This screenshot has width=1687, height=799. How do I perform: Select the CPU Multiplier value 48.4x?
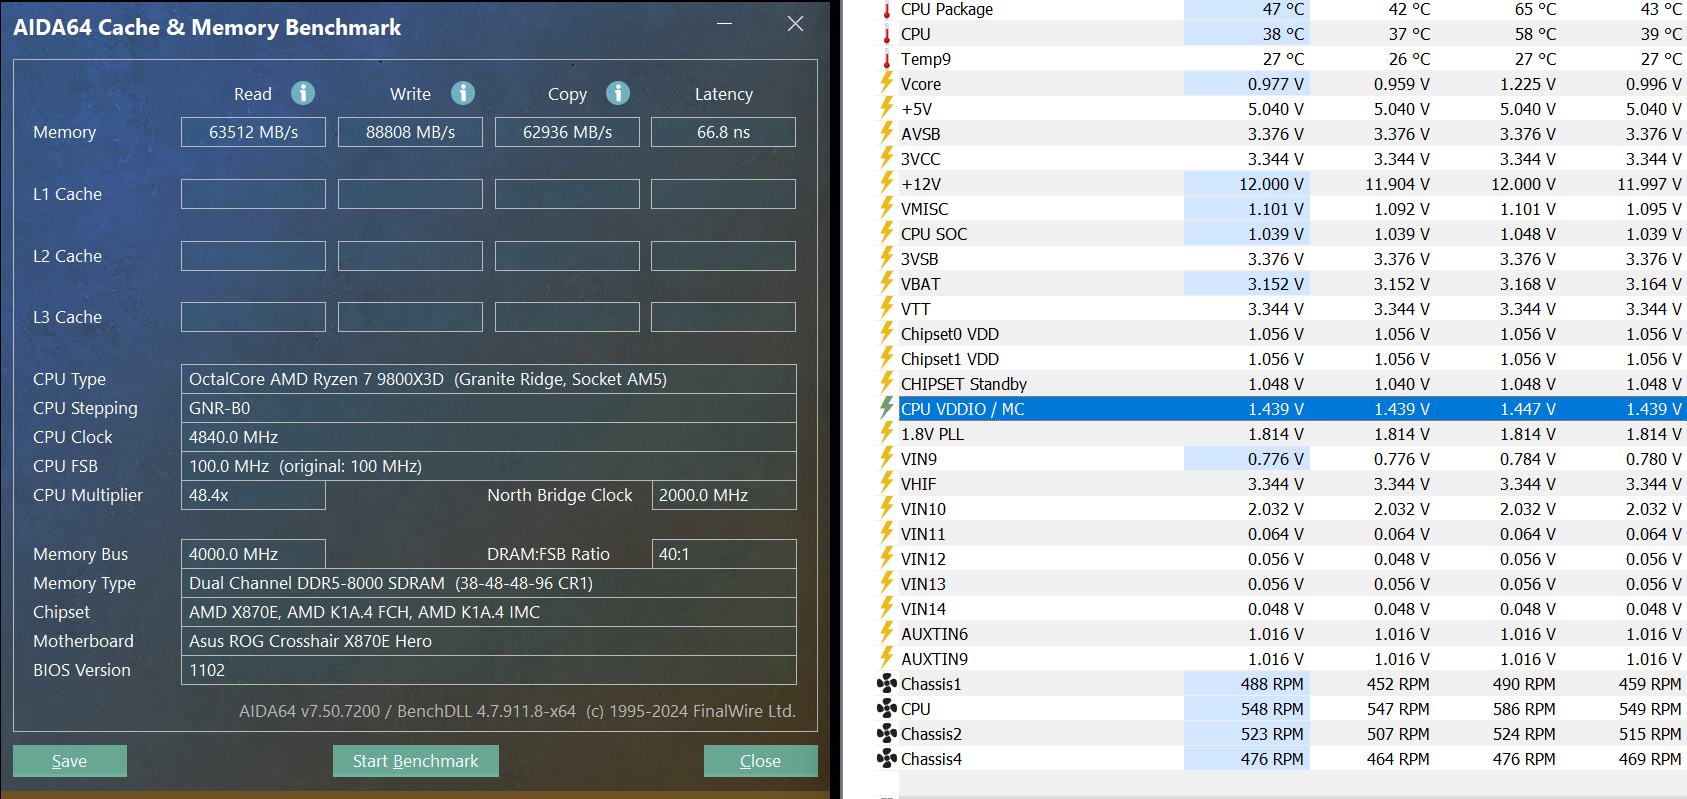click(x=209, y=495)
